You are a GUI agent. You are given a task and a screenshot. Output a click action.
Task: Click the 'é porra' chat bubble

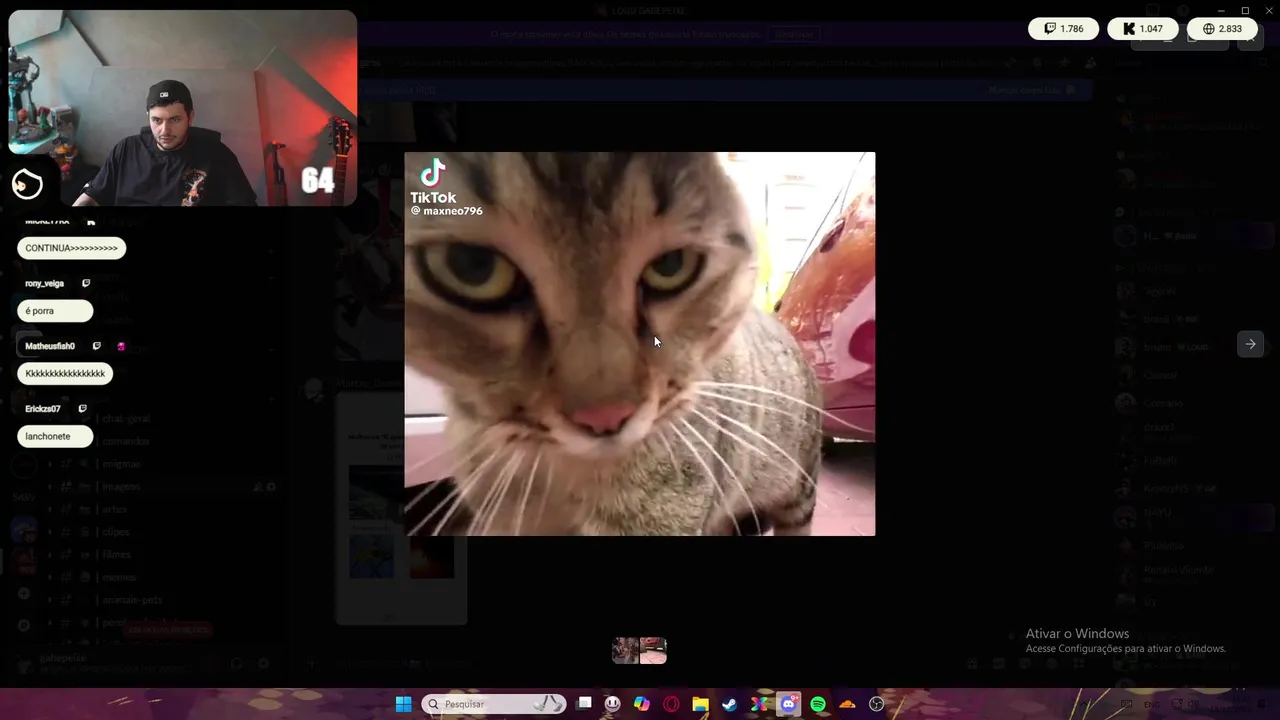(55, 311)
